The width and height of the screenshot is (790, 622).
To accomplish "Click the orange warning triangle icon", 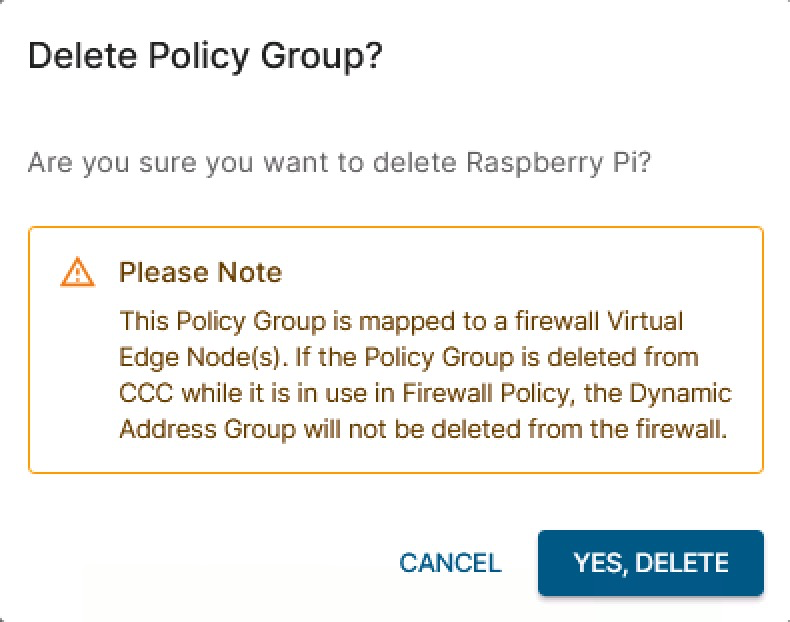I will [77, 272].
